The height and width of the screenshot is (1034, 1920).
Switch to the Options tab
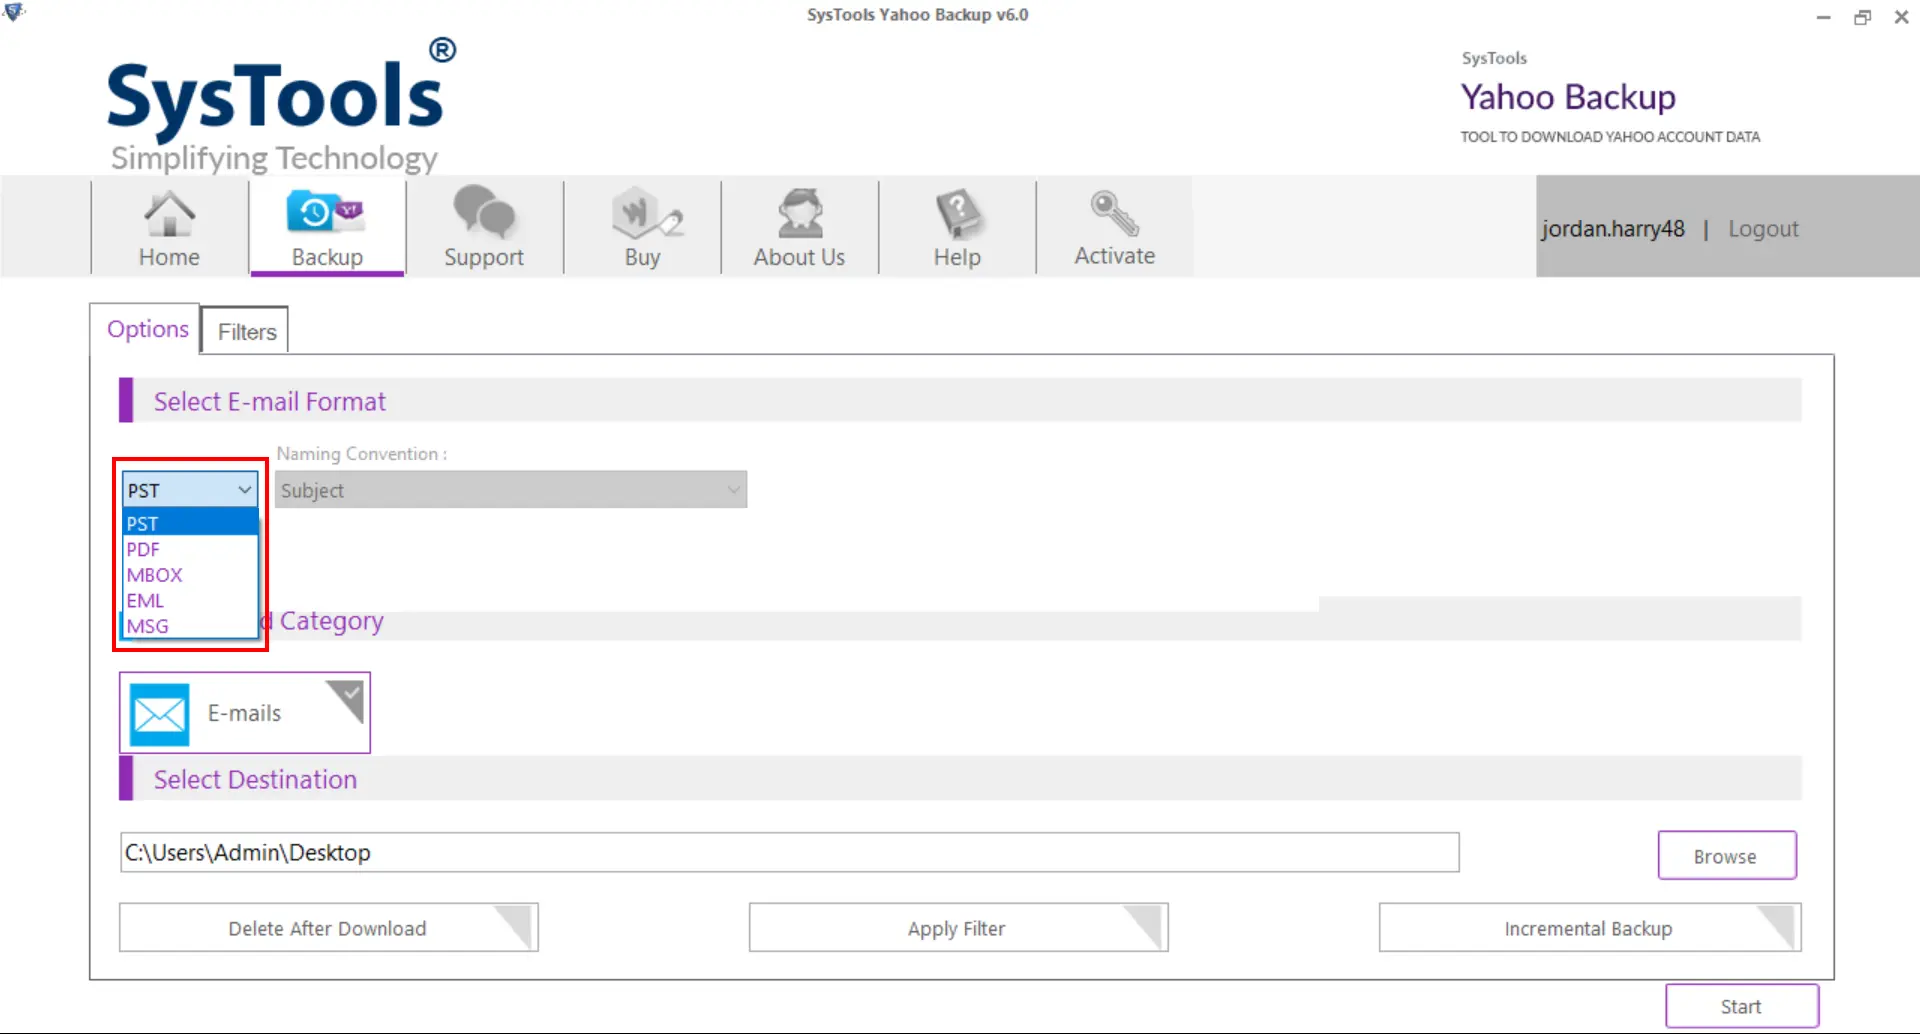[147, 329]
